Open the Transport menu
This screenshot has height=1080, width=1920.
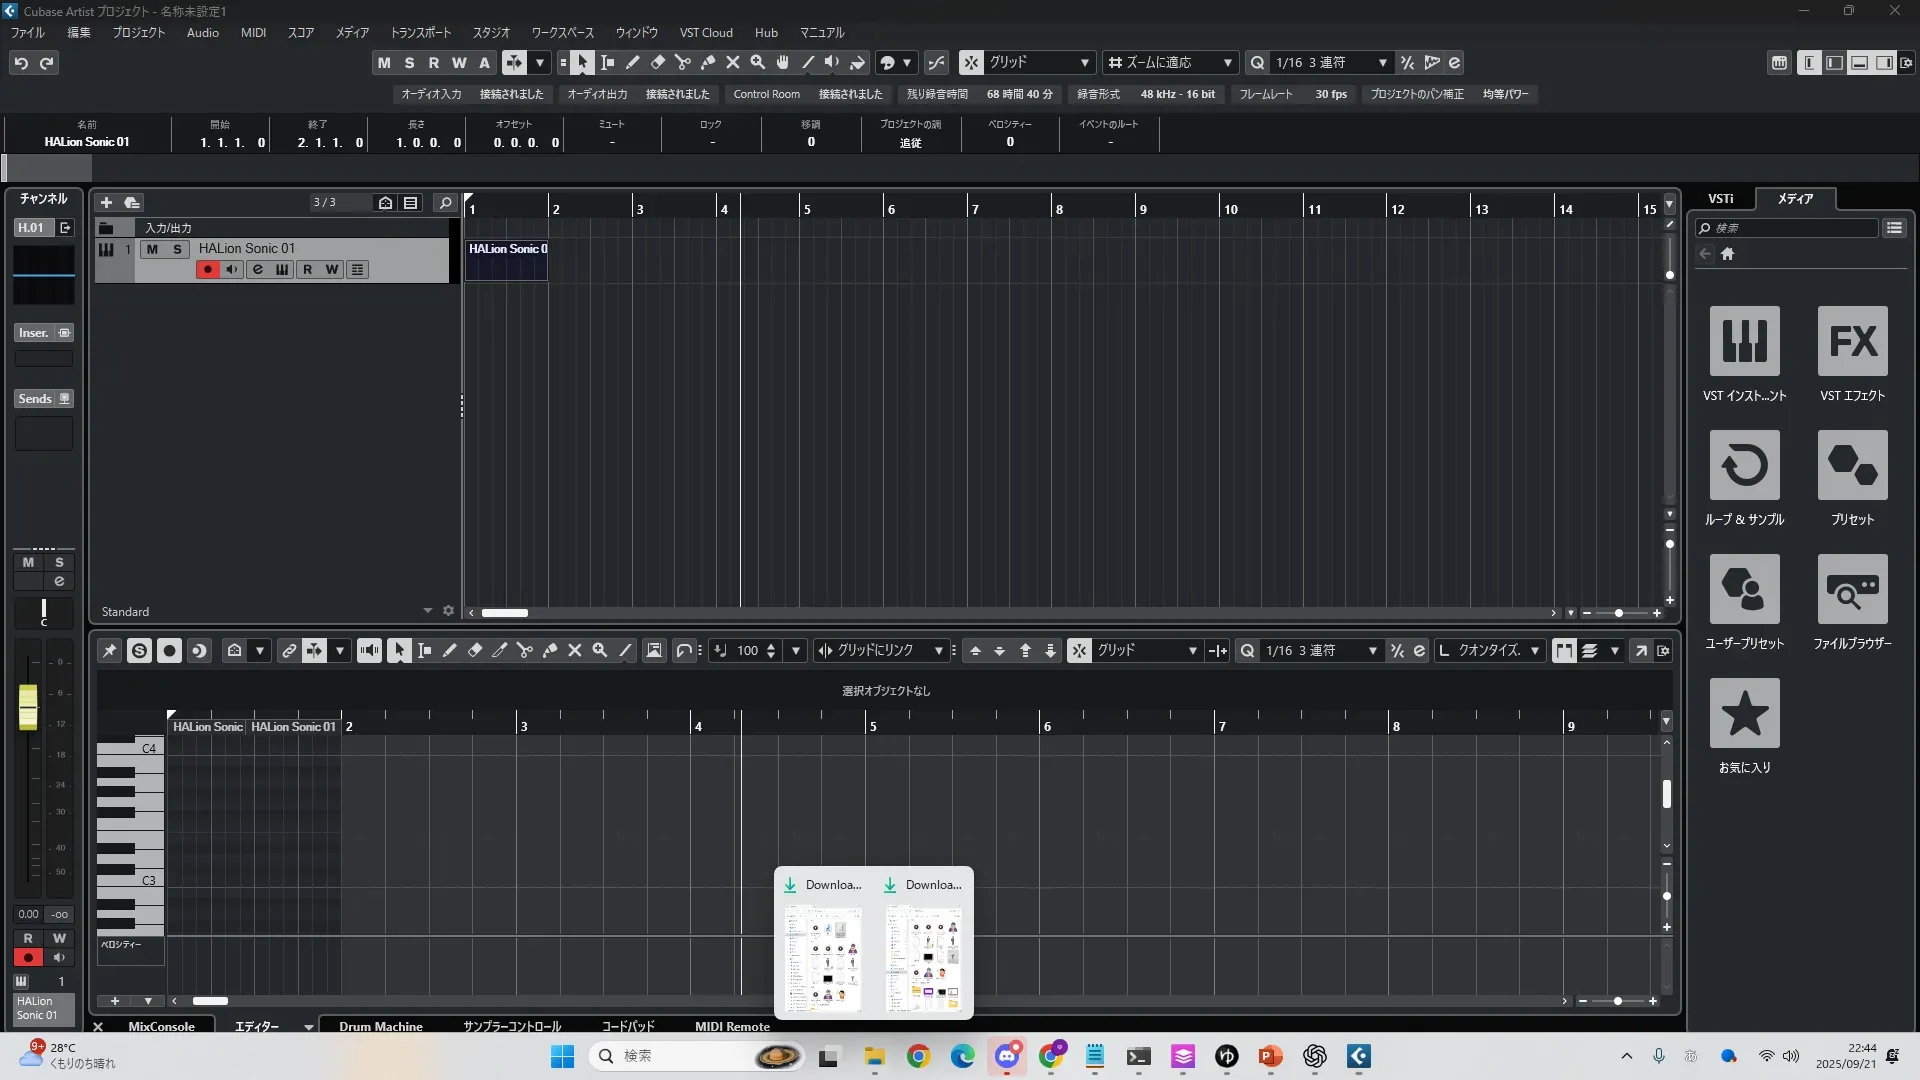click(x=420, y=33)
